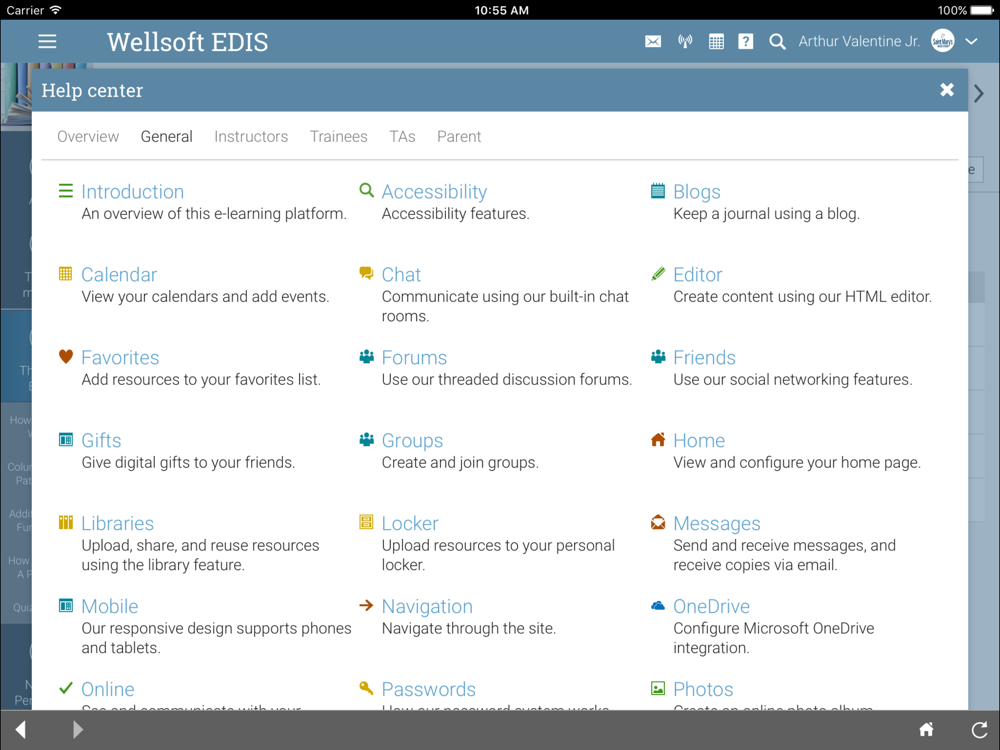Open the Messages help topic
Screen dimensions: 1000x750
(x=717, y=523)
